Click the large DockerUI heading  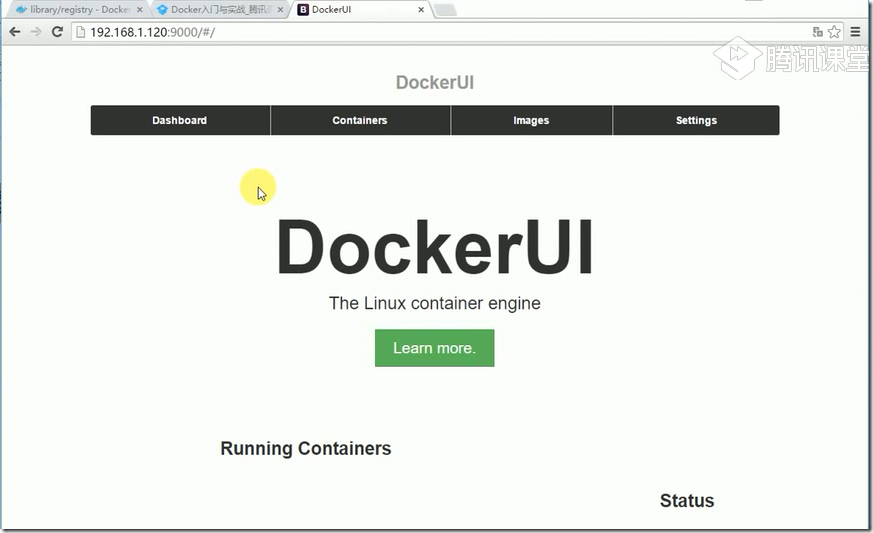(x=435, y=247)
